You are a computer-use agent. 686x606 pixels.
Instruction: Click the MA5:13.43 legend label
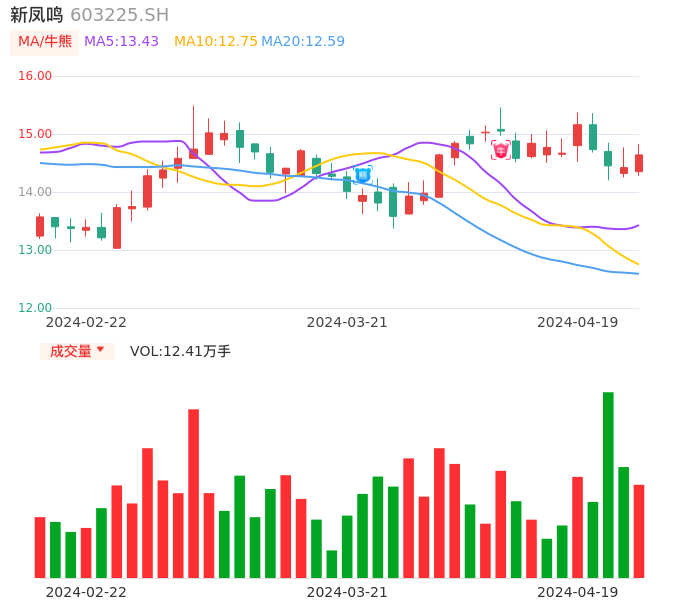click(x=121, y=41)
